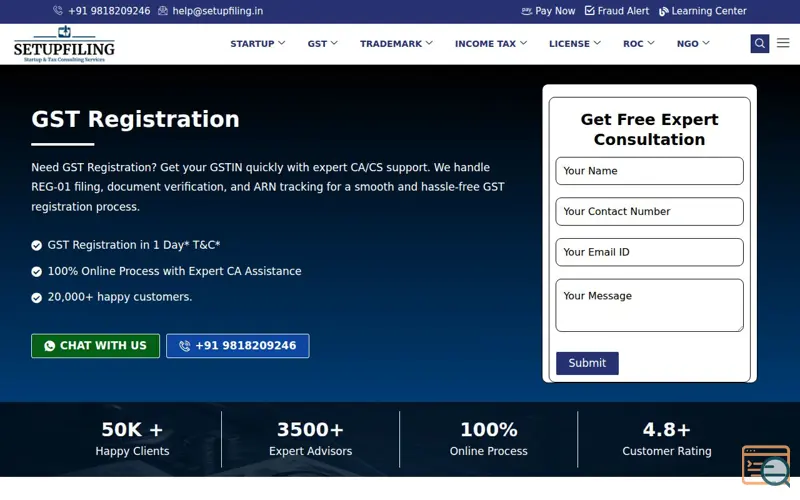
Task: Click the Fraud Alert checkmark icon
Action: coord(589,11)
